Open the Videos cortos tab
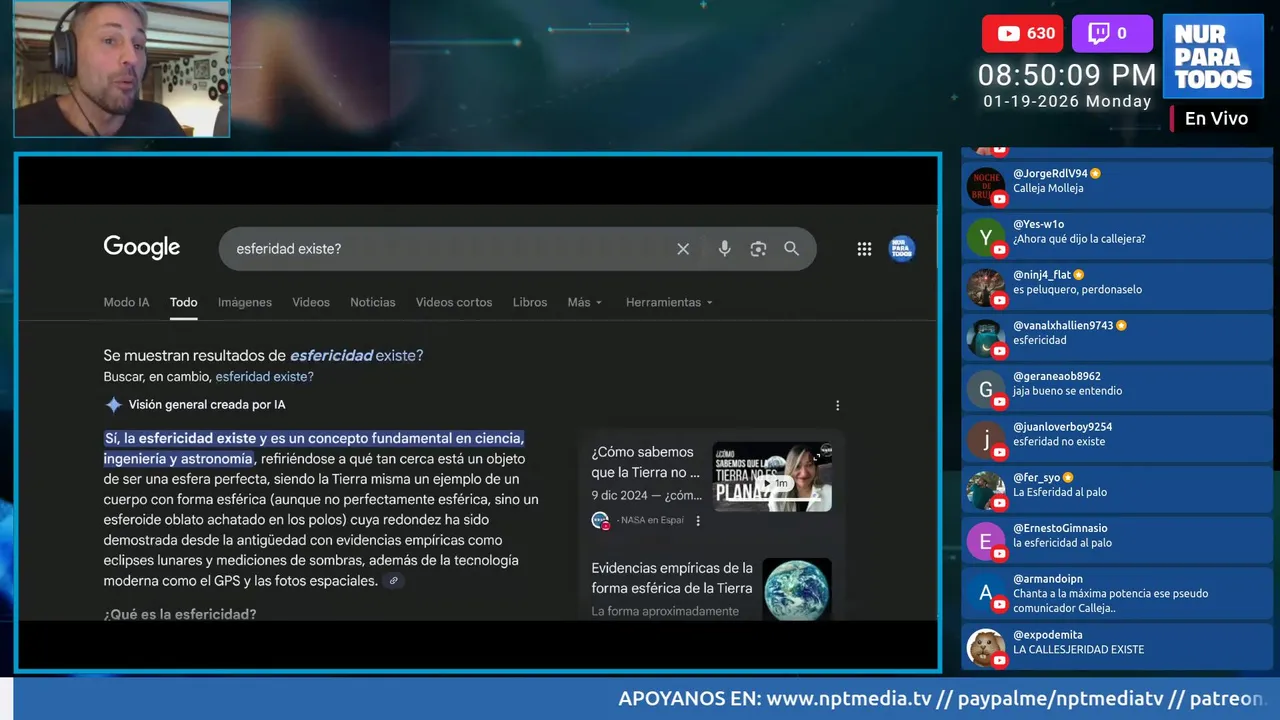The height and width of the screenshot is (720, 1280). 454,302
